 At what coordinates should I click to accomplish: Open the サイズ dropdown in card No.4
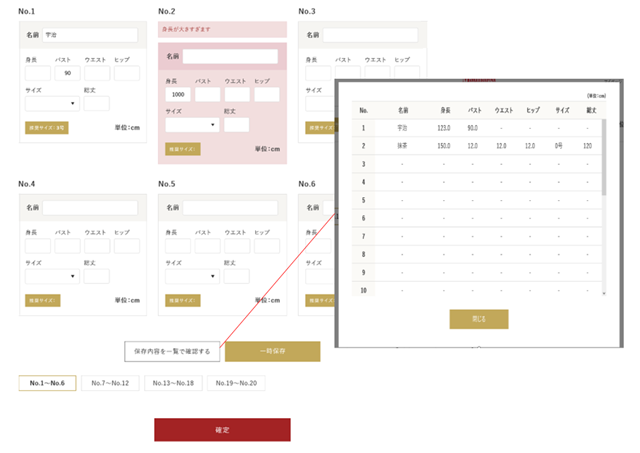point(52,276)
